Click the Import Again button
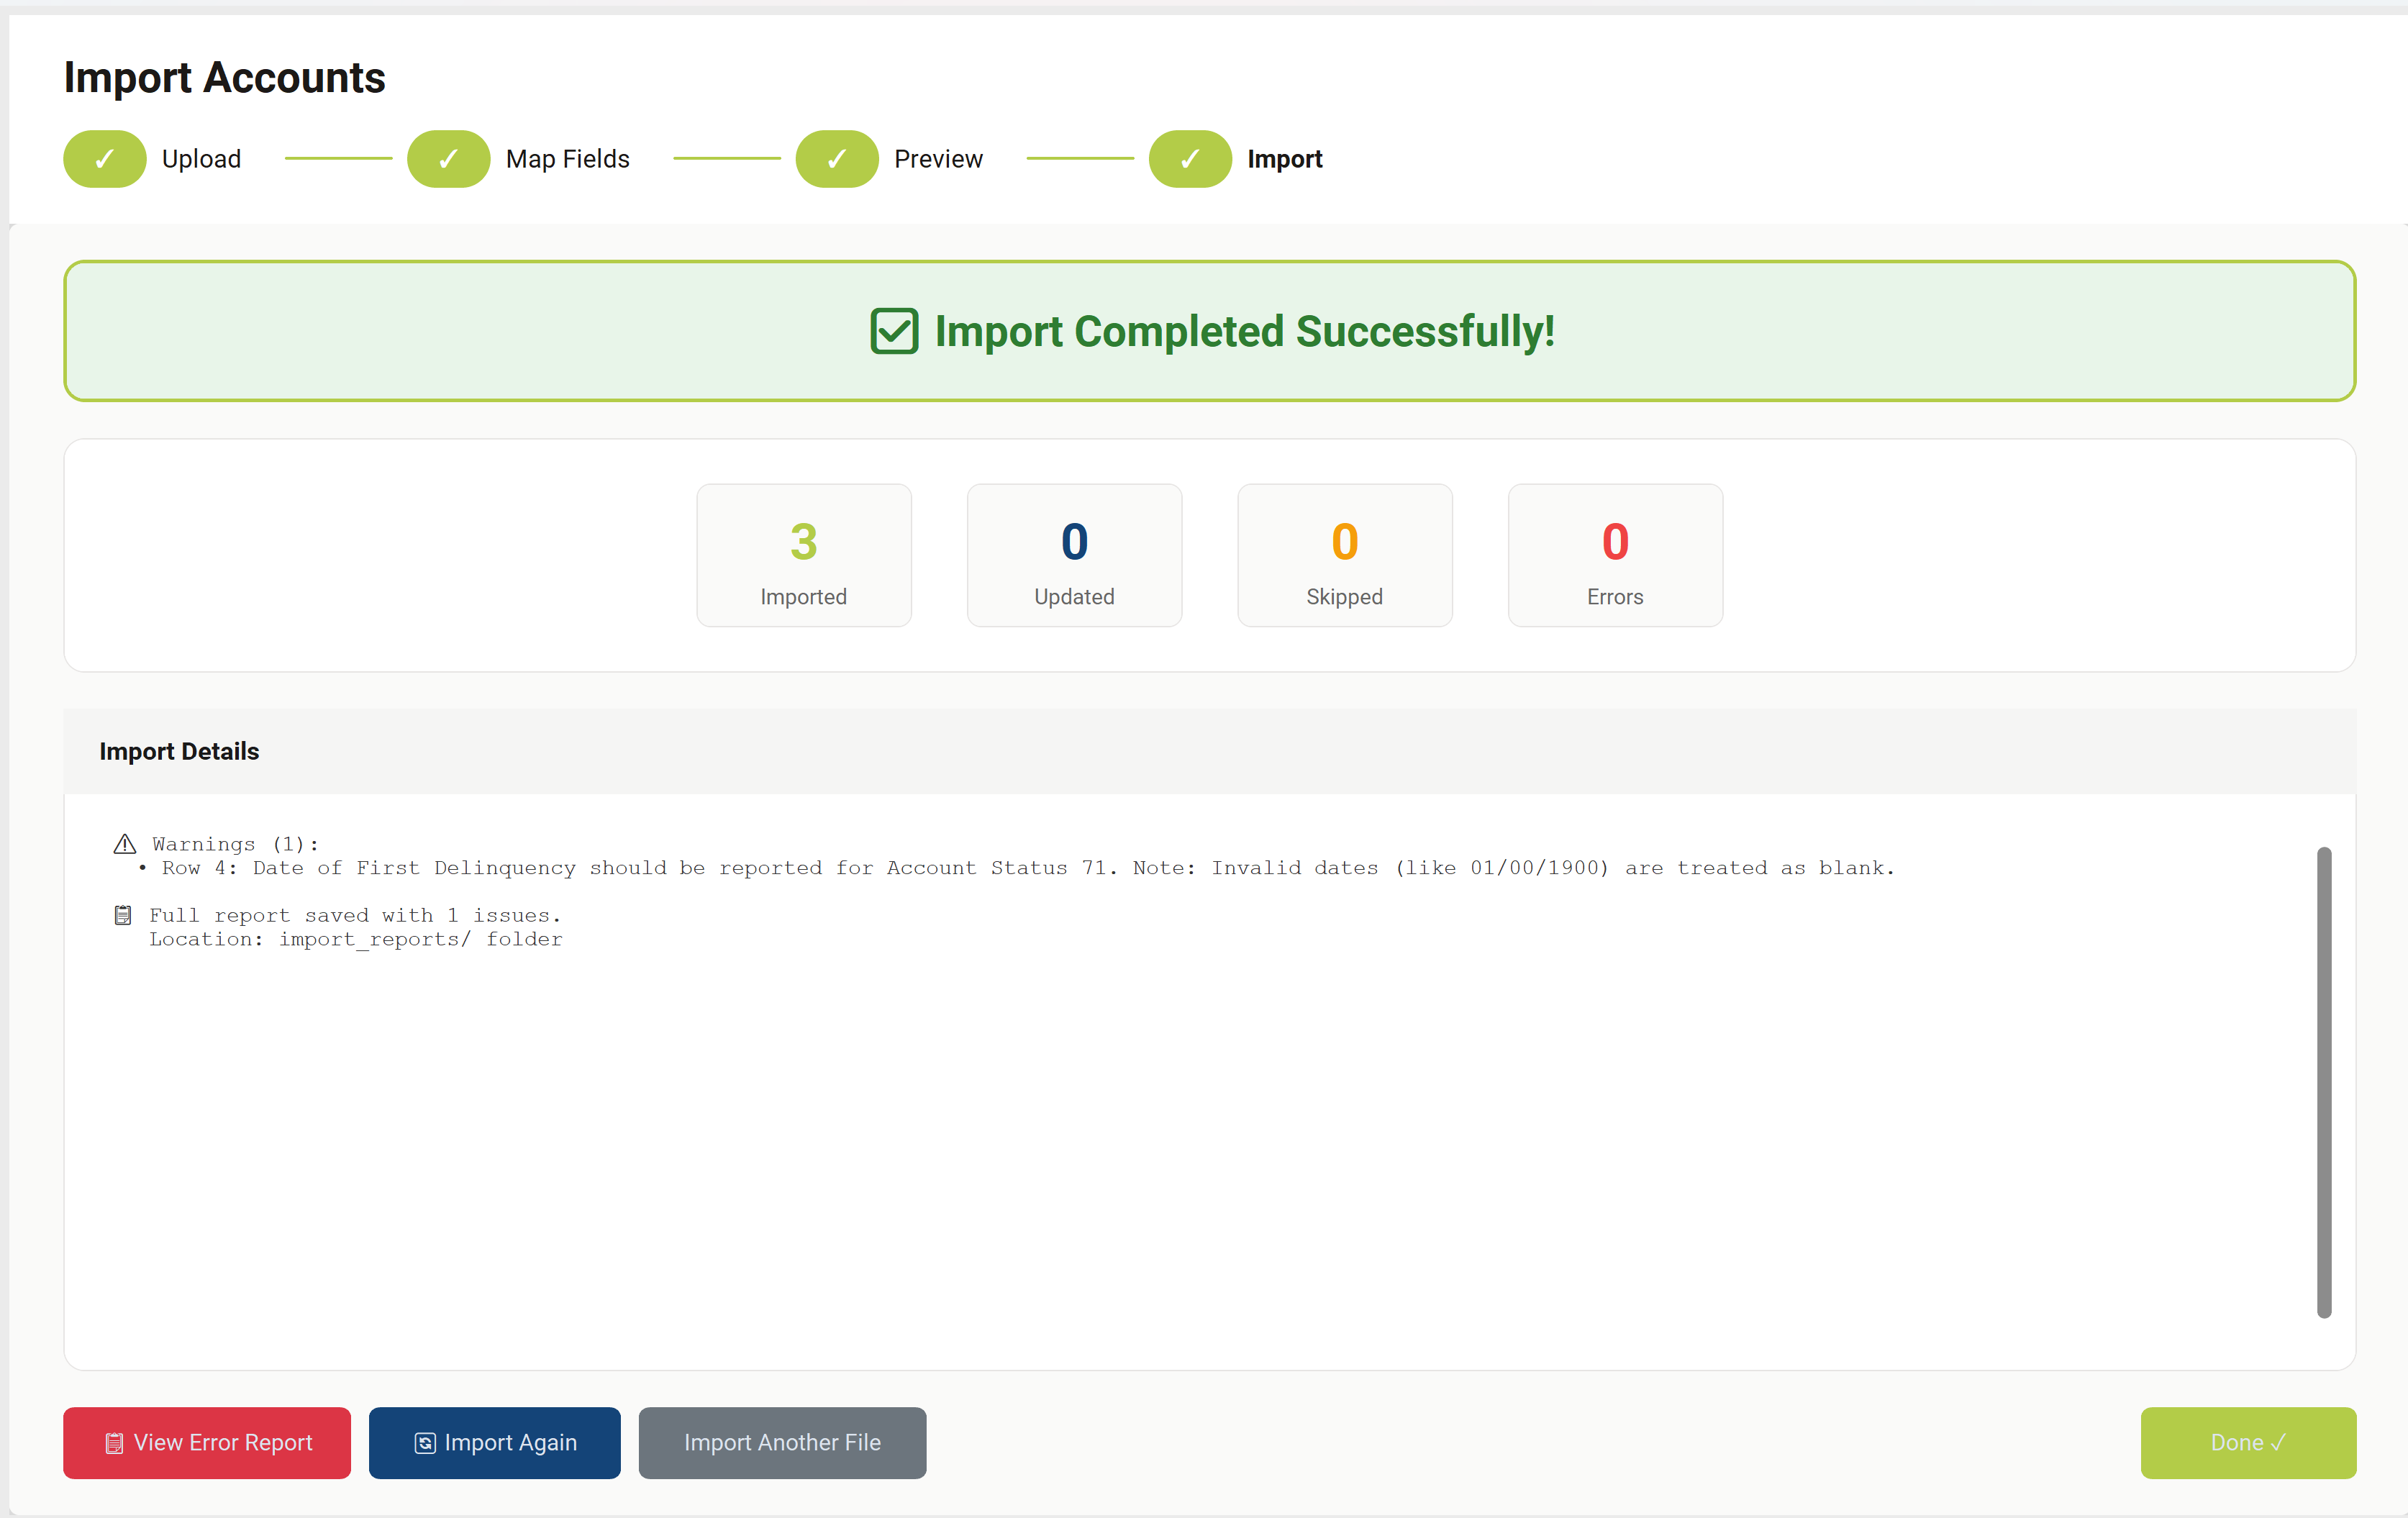Viewport: 2408px width, 1518px height. [494, 1442]
